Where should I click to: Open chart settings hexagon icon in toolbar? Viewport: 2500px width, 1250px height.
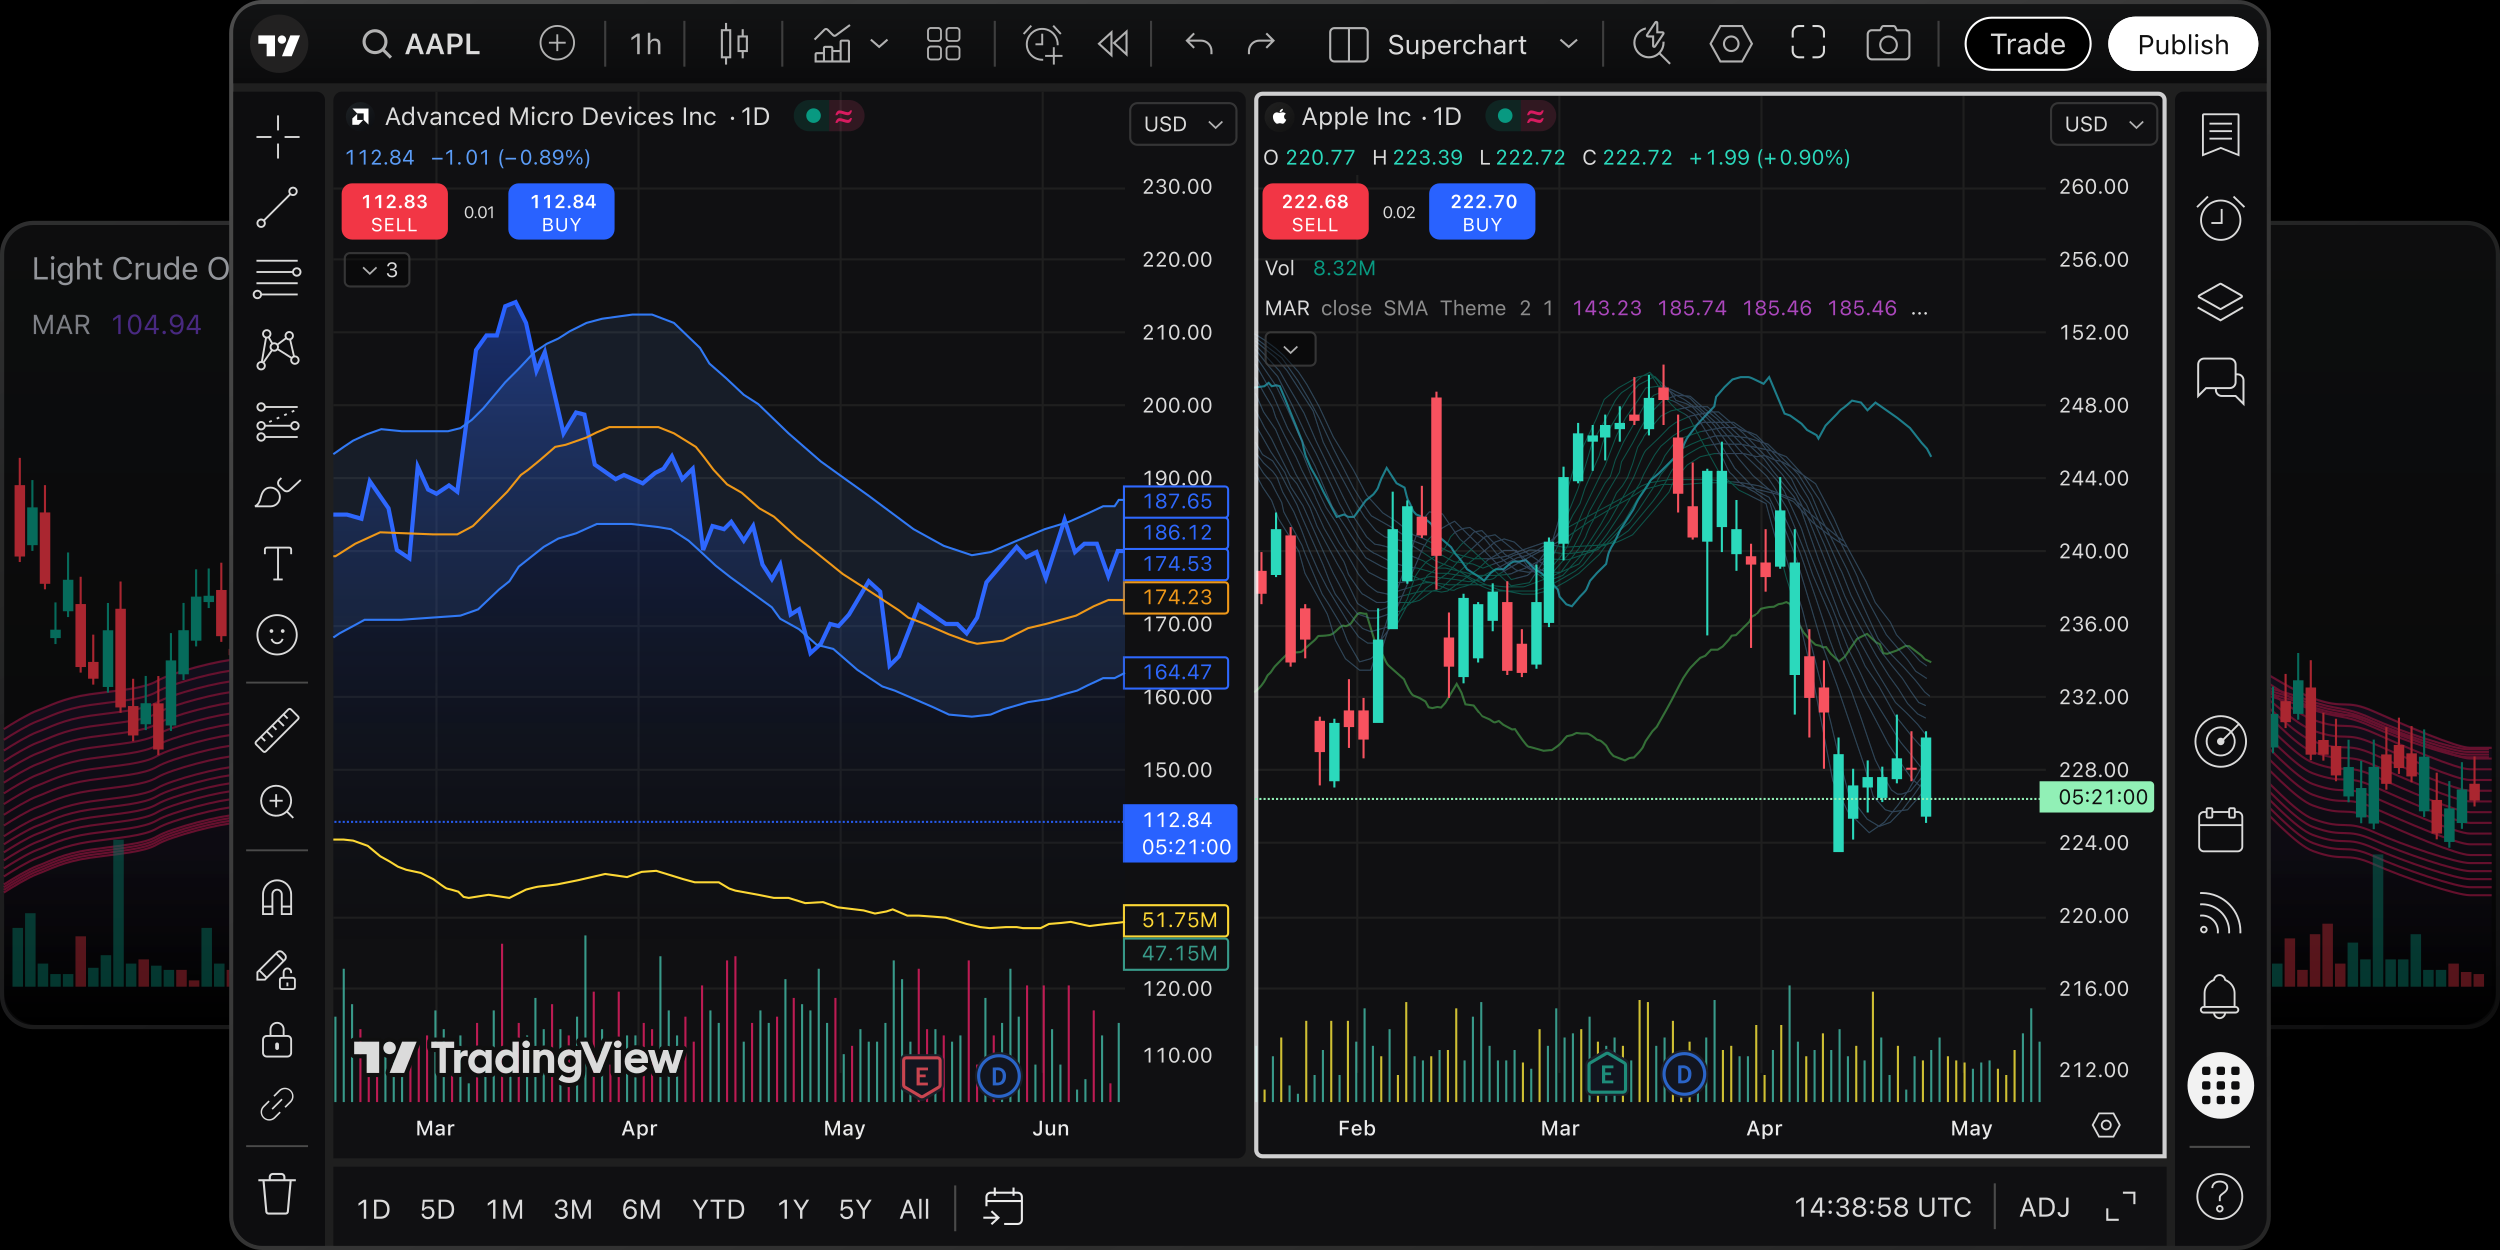point(1731,44)
